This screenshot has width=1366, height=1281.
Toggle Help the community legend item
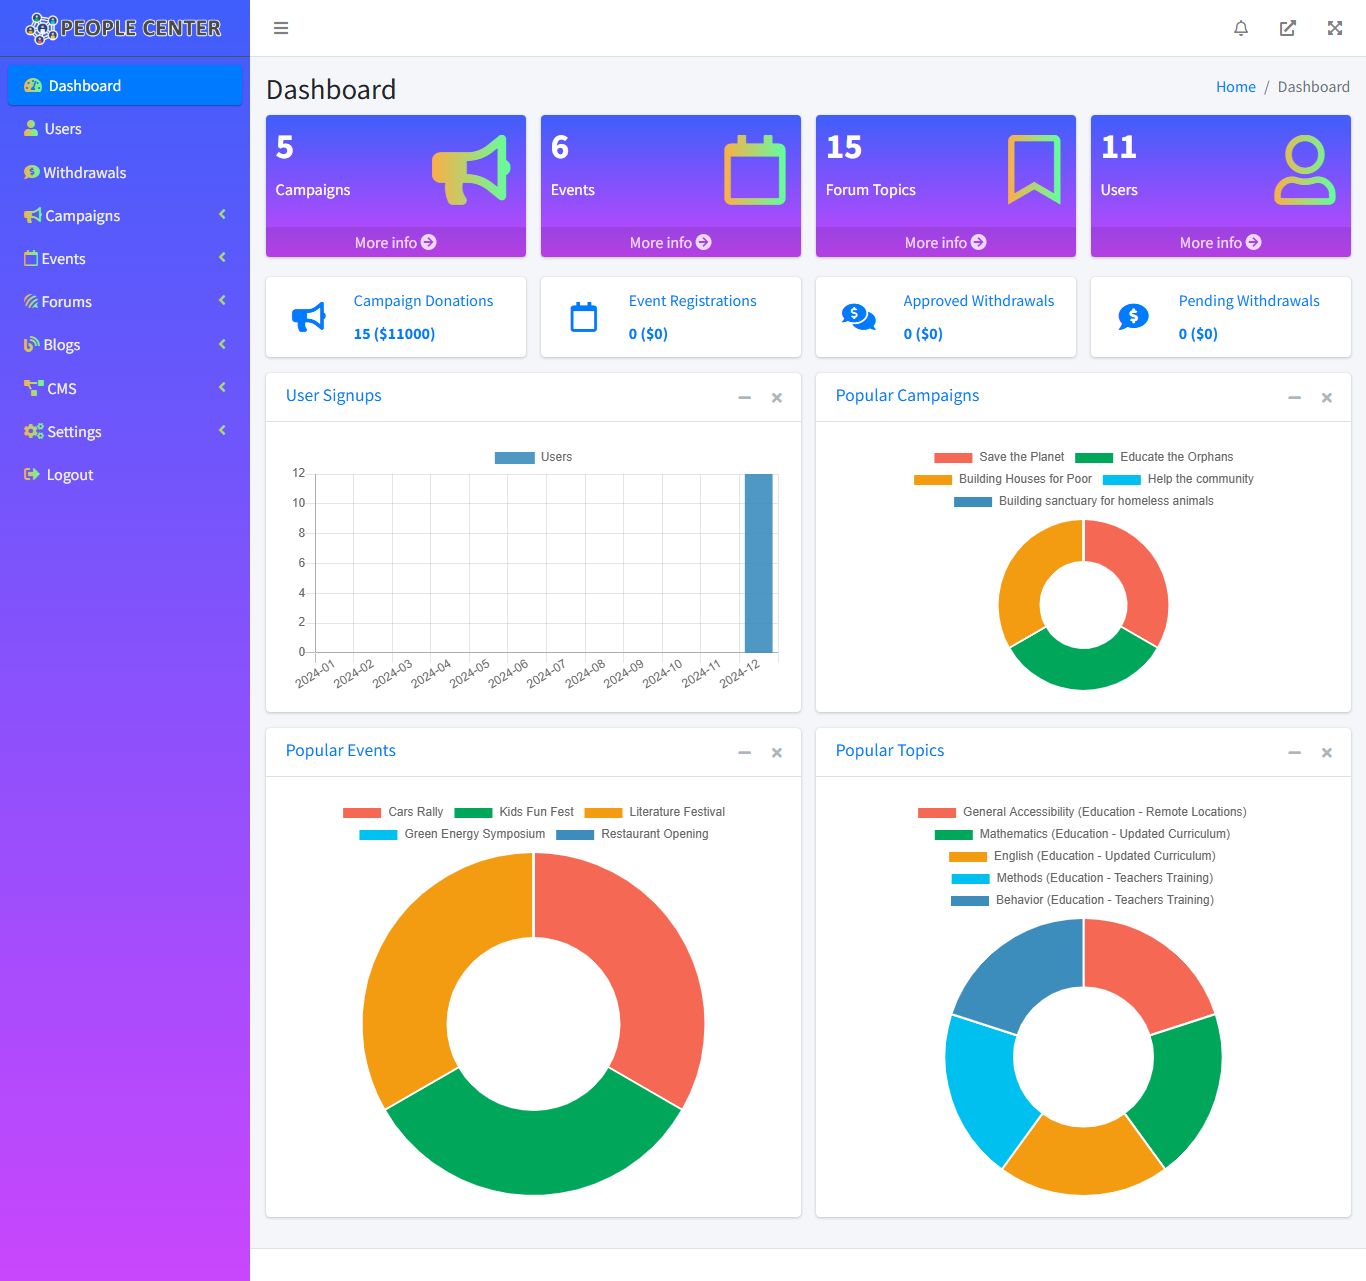pos(1178,479)
